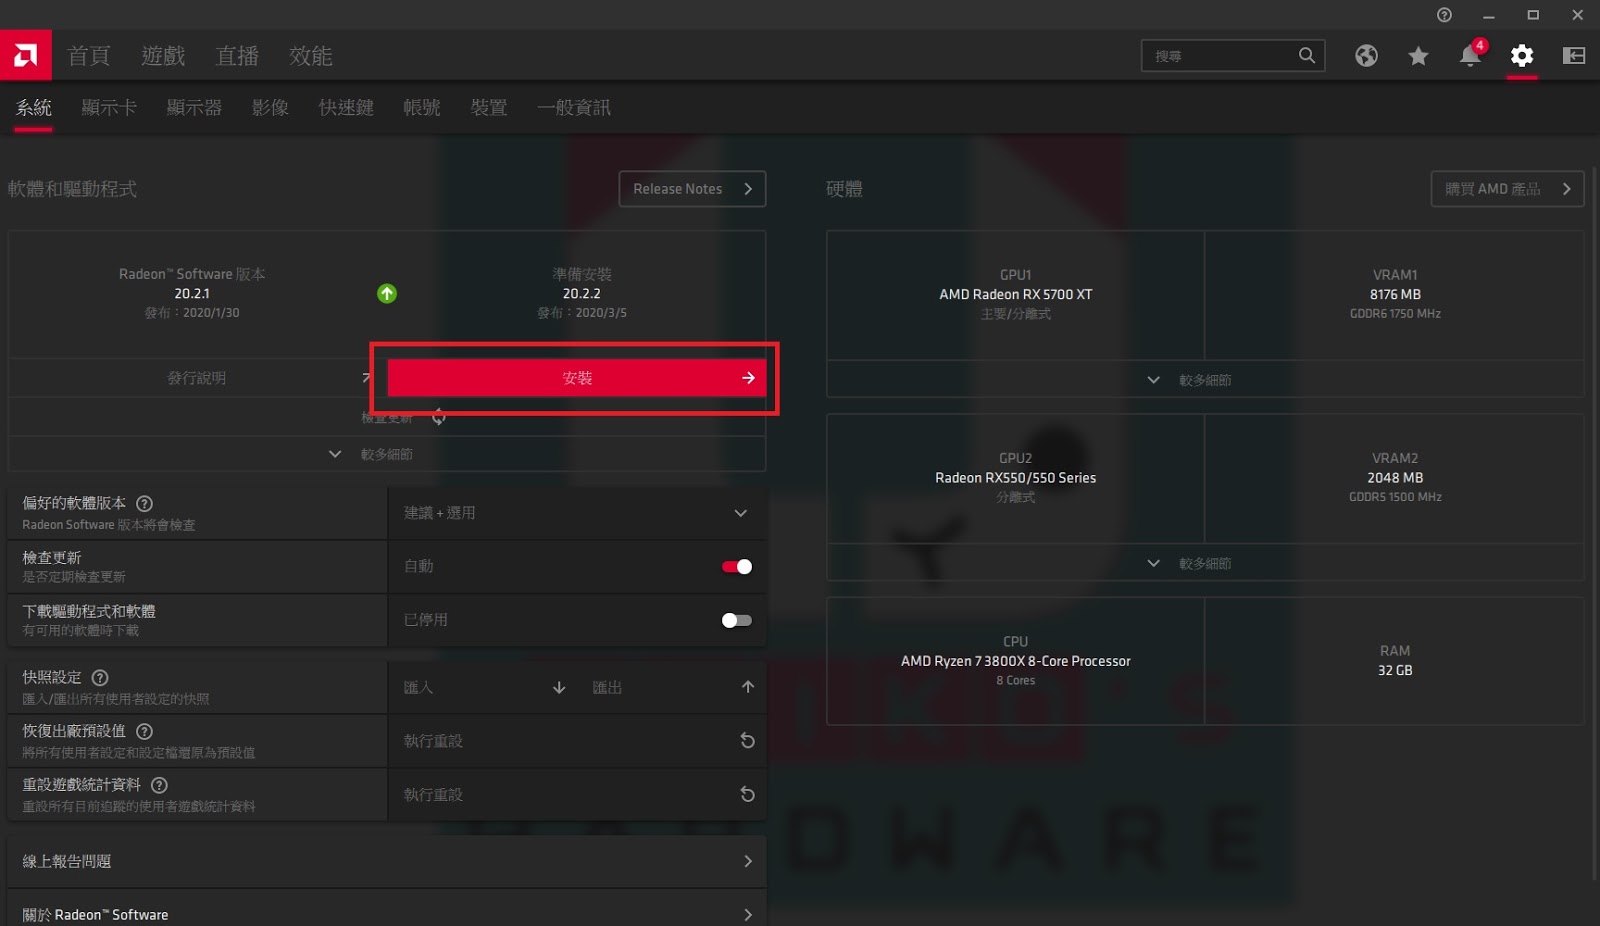1600x926 pixels.
Task: Minimize the Radeon Software window
Action: [1488, 15]
